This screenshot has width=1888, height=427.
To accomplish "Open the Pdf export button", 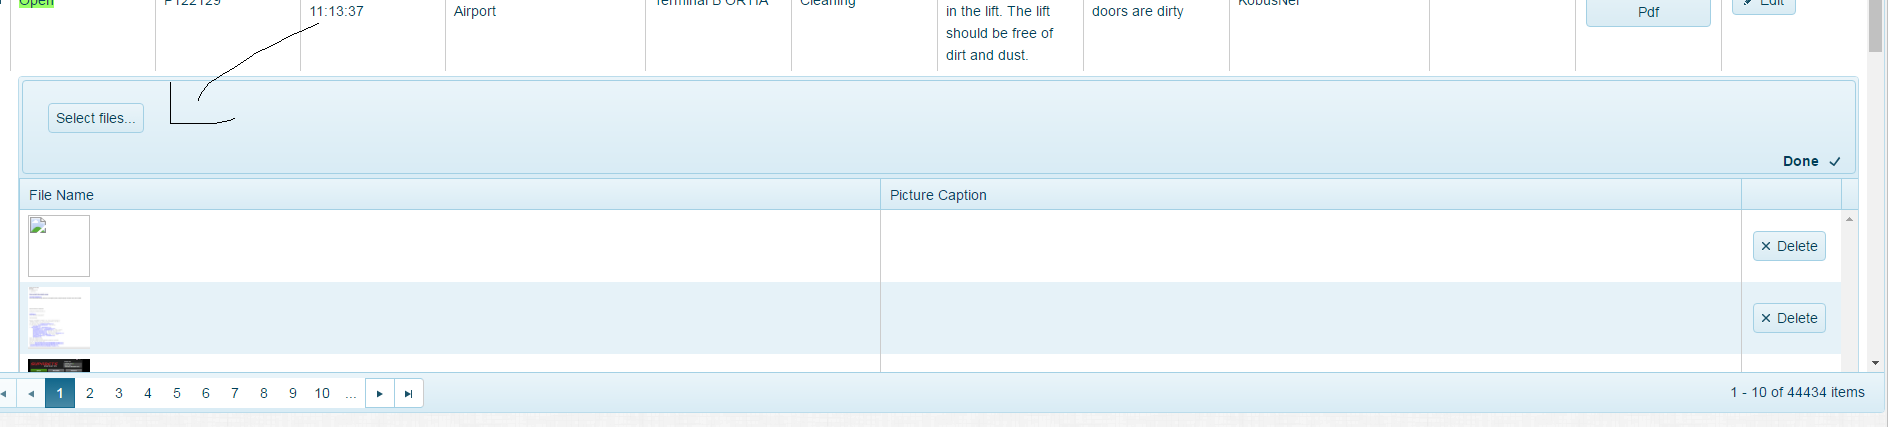I will click(x=1647, y=12).
